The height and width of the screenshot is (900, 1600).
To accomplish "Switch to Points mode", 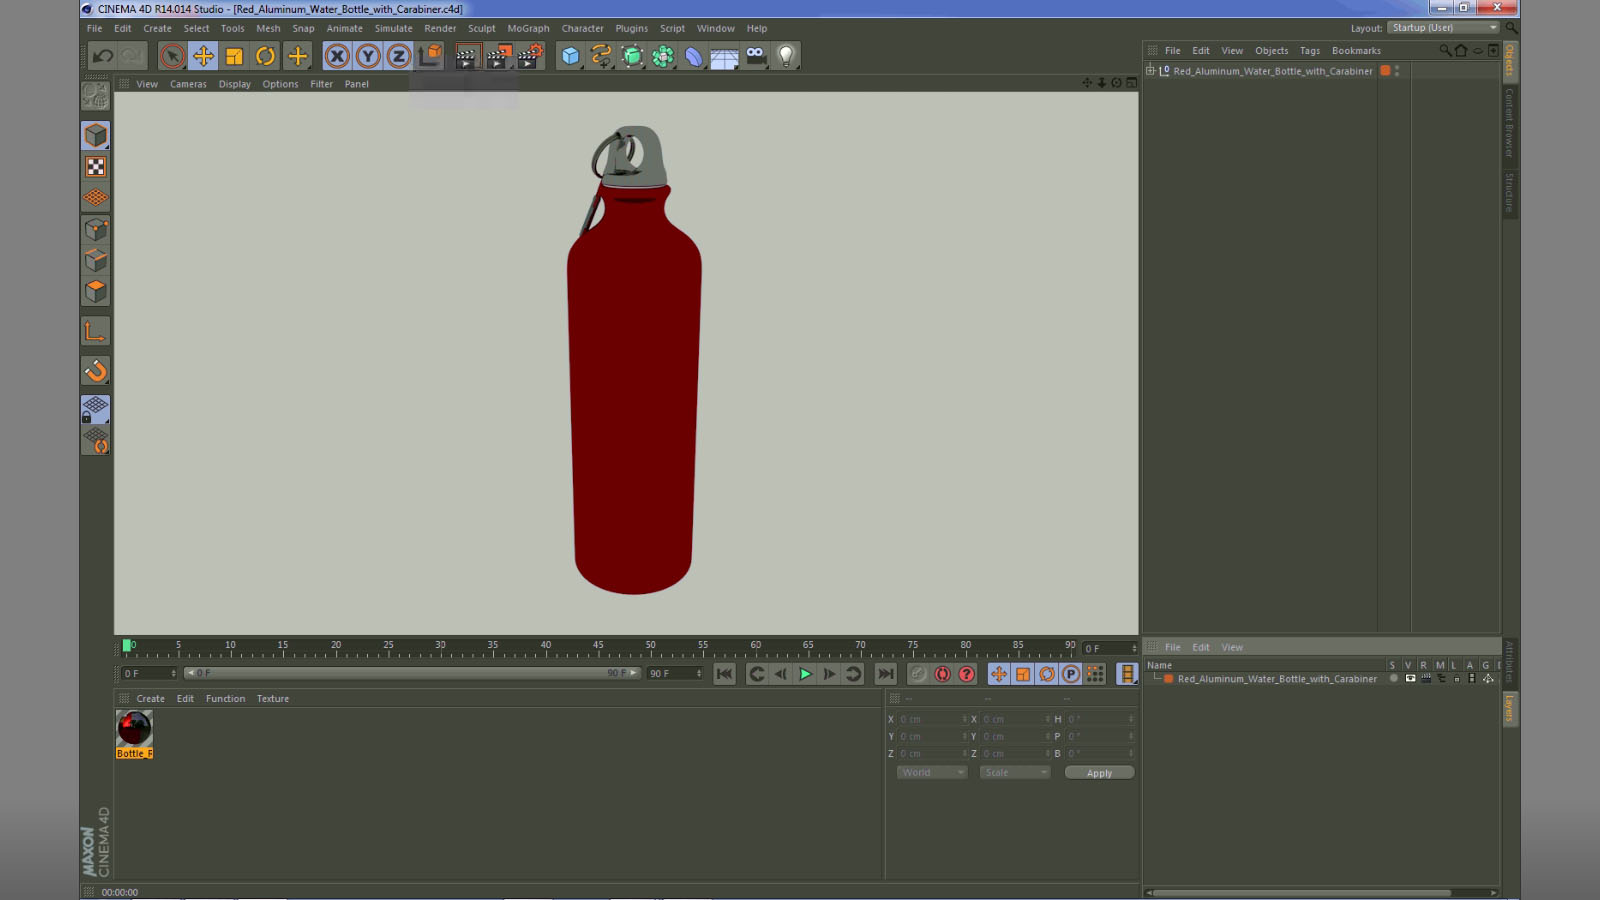I will 95,229.
